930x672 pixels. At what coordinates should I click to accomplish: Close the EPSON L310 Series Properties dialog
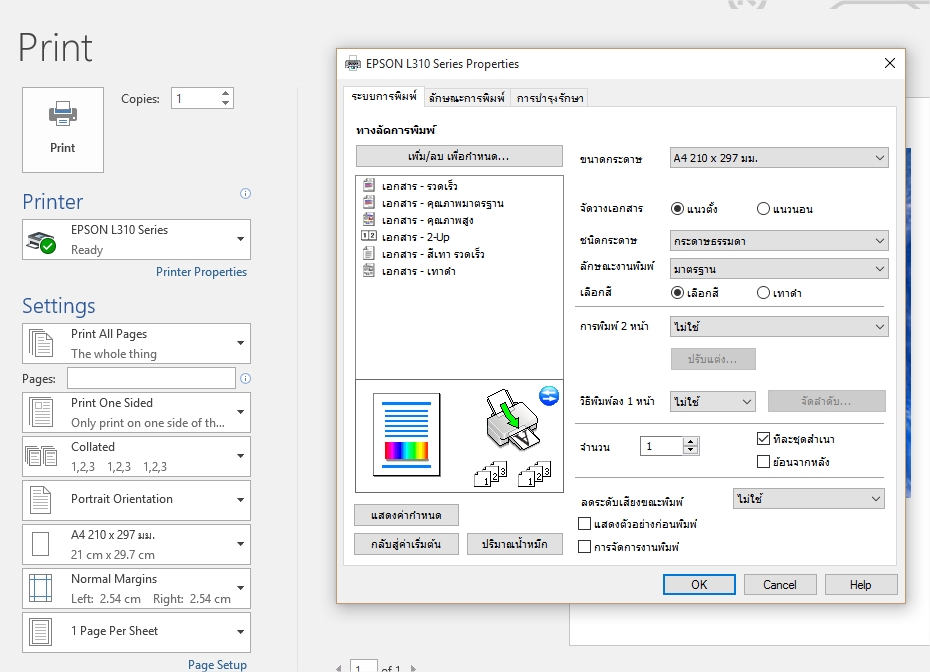pyautogui.click(x=890, y=63)
